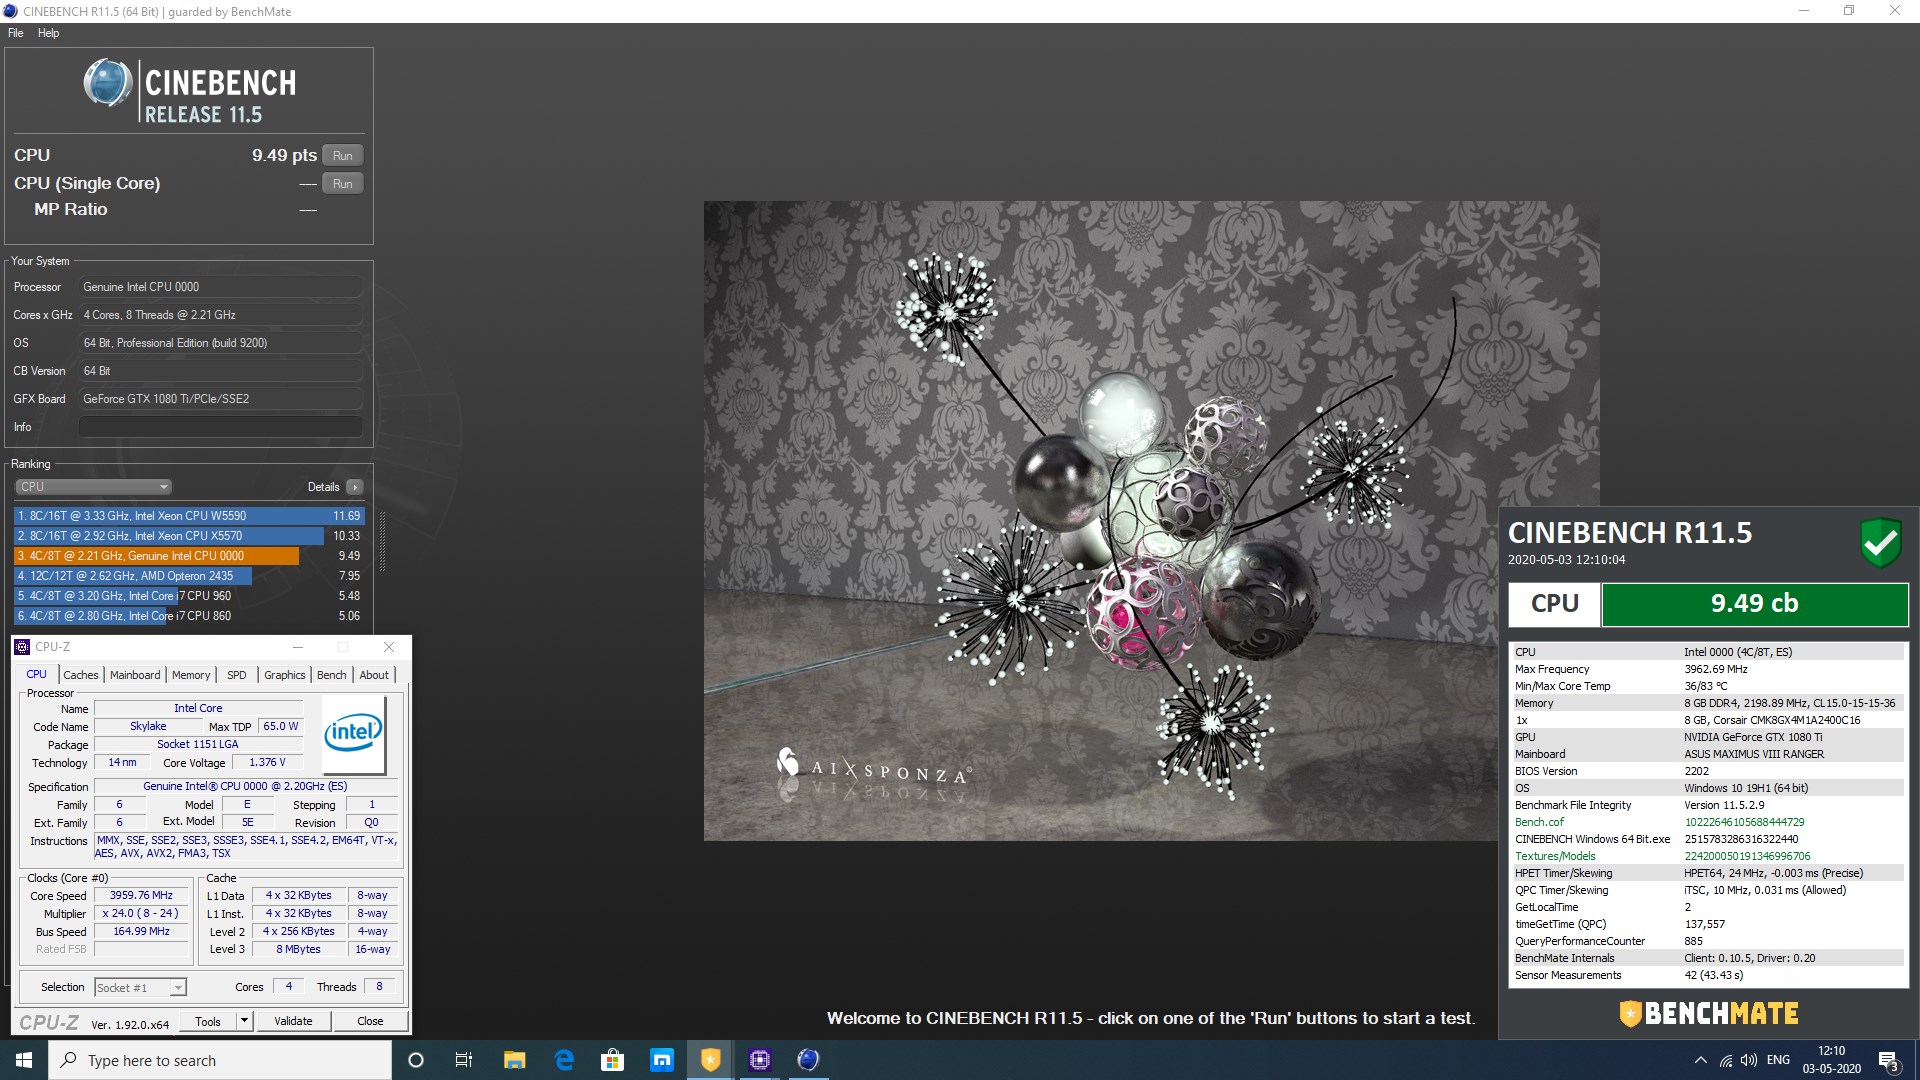1920x1080 pixels.
Task: Click the rendered spheres scene image
Action: pos(1151,521)
